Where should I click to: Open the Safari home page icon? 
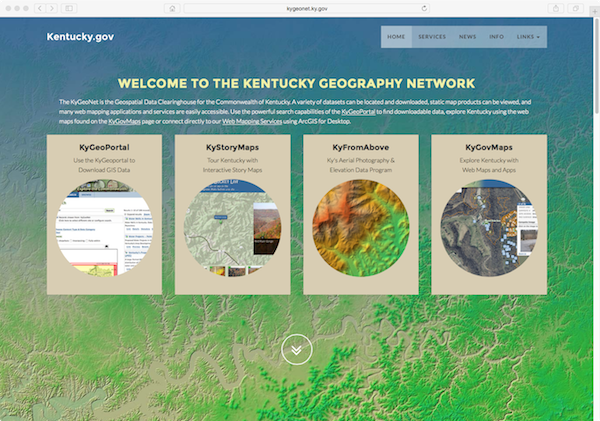tap(172, 8)
